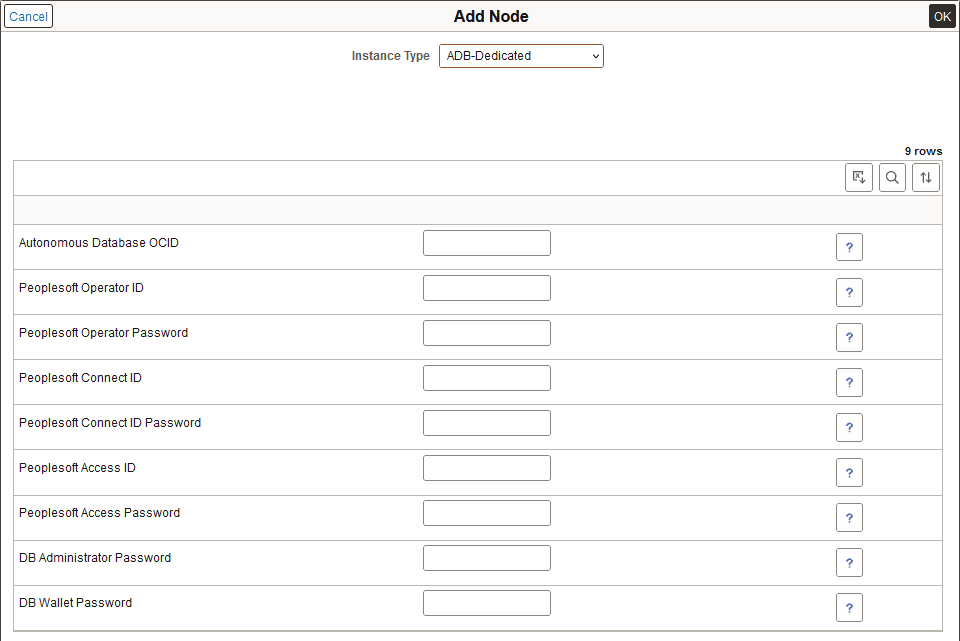
Task: Open help for Autonomous Database OCID
Action: [849, 246]
